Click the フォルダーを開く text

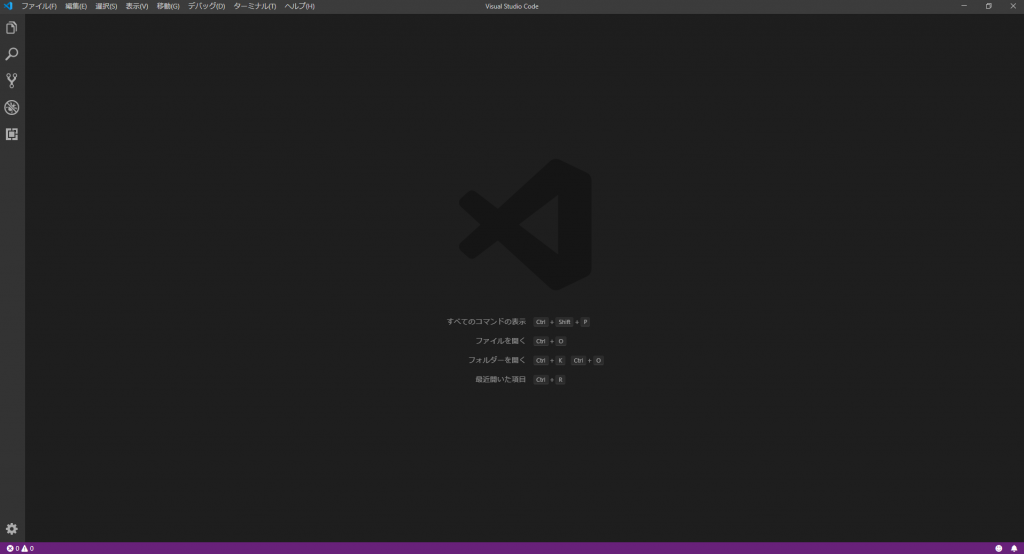click(496, 360)
